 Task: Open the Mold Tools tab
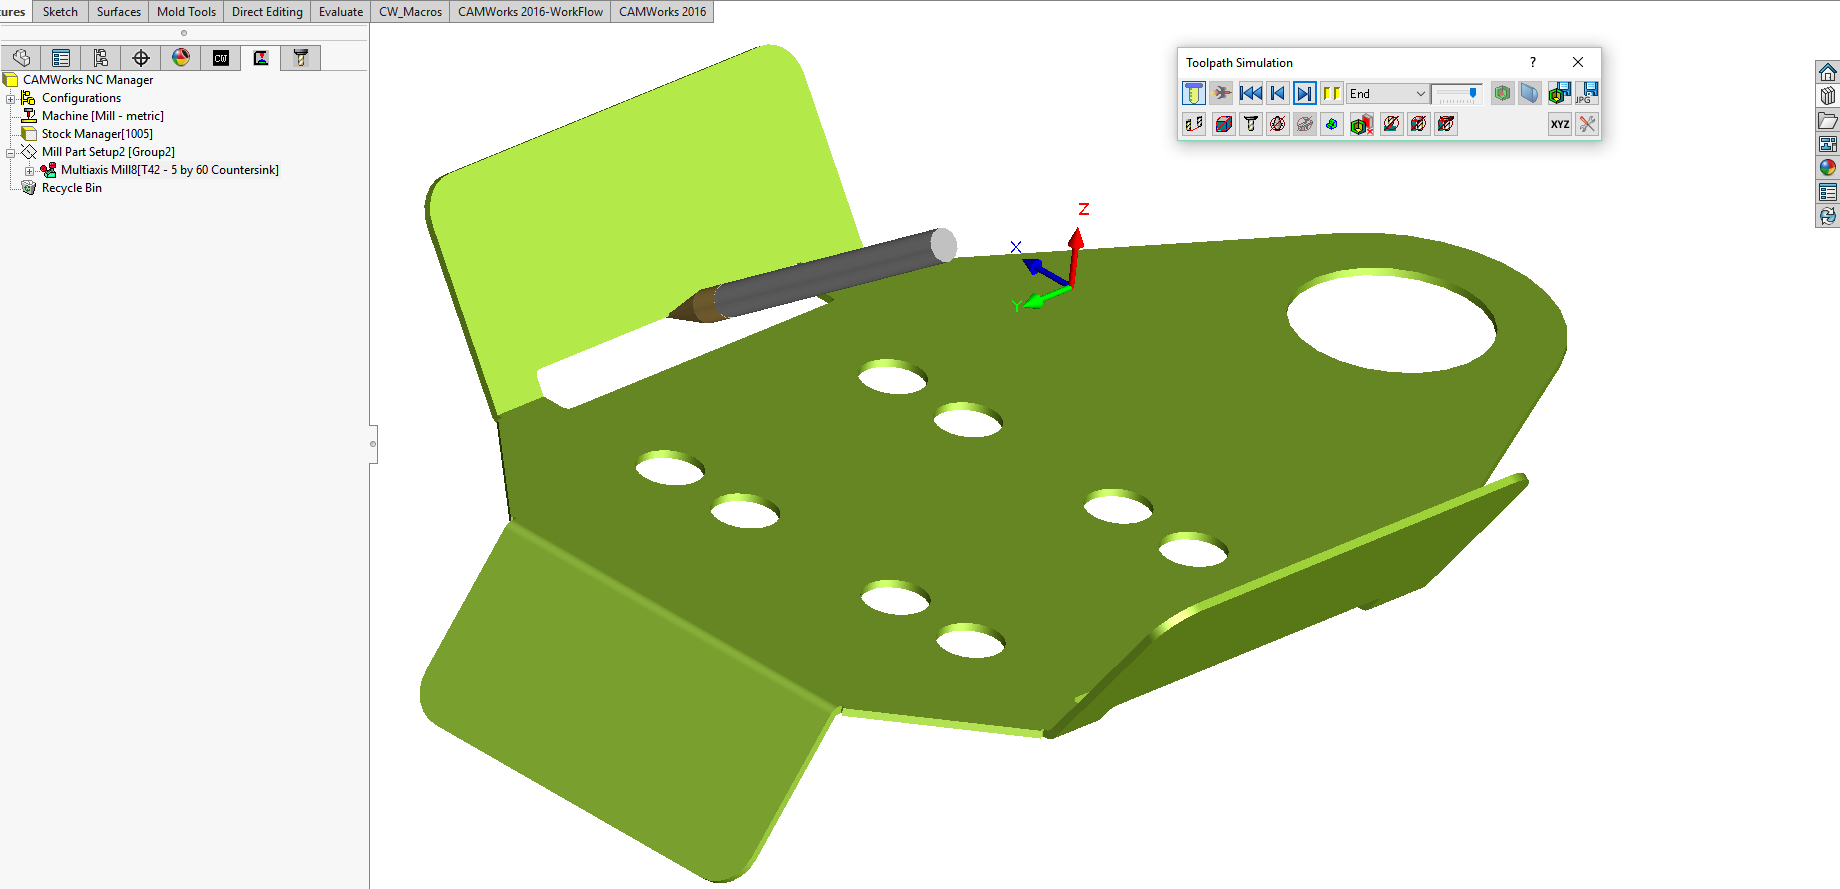pyautogui.click(x=186, y=12)
